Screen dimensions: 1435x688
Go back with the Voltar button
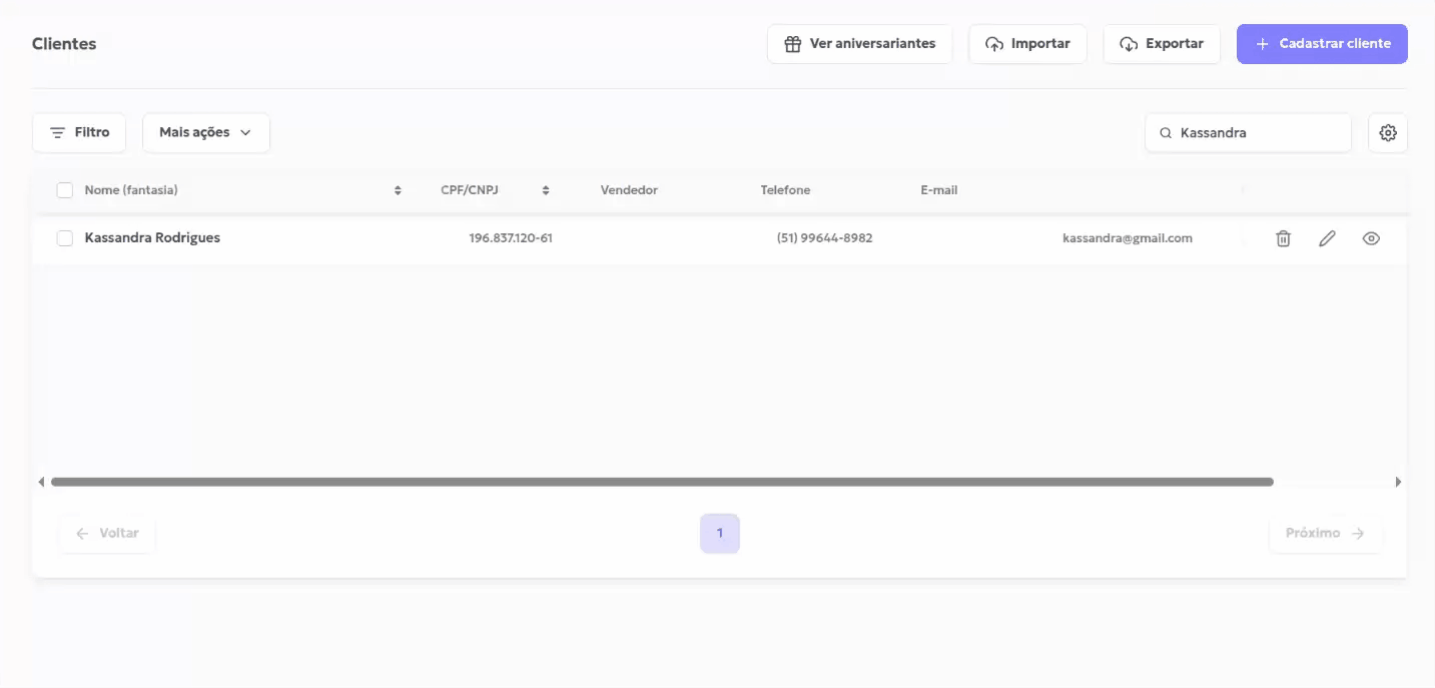click(x=107, y=533)
